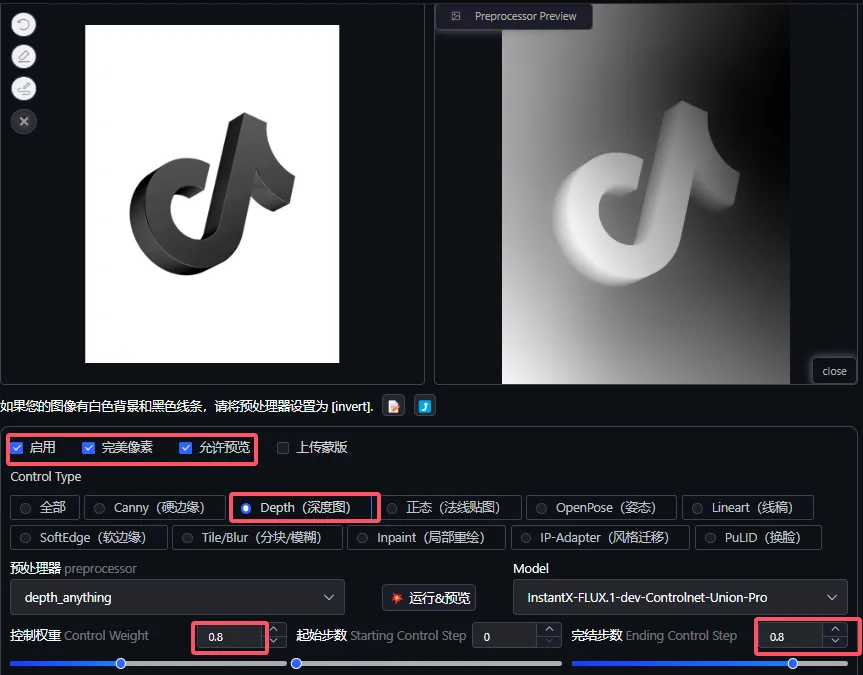Select the brush draw tool icon
Viewport: 863px width, 675px height.
(24, 89)
